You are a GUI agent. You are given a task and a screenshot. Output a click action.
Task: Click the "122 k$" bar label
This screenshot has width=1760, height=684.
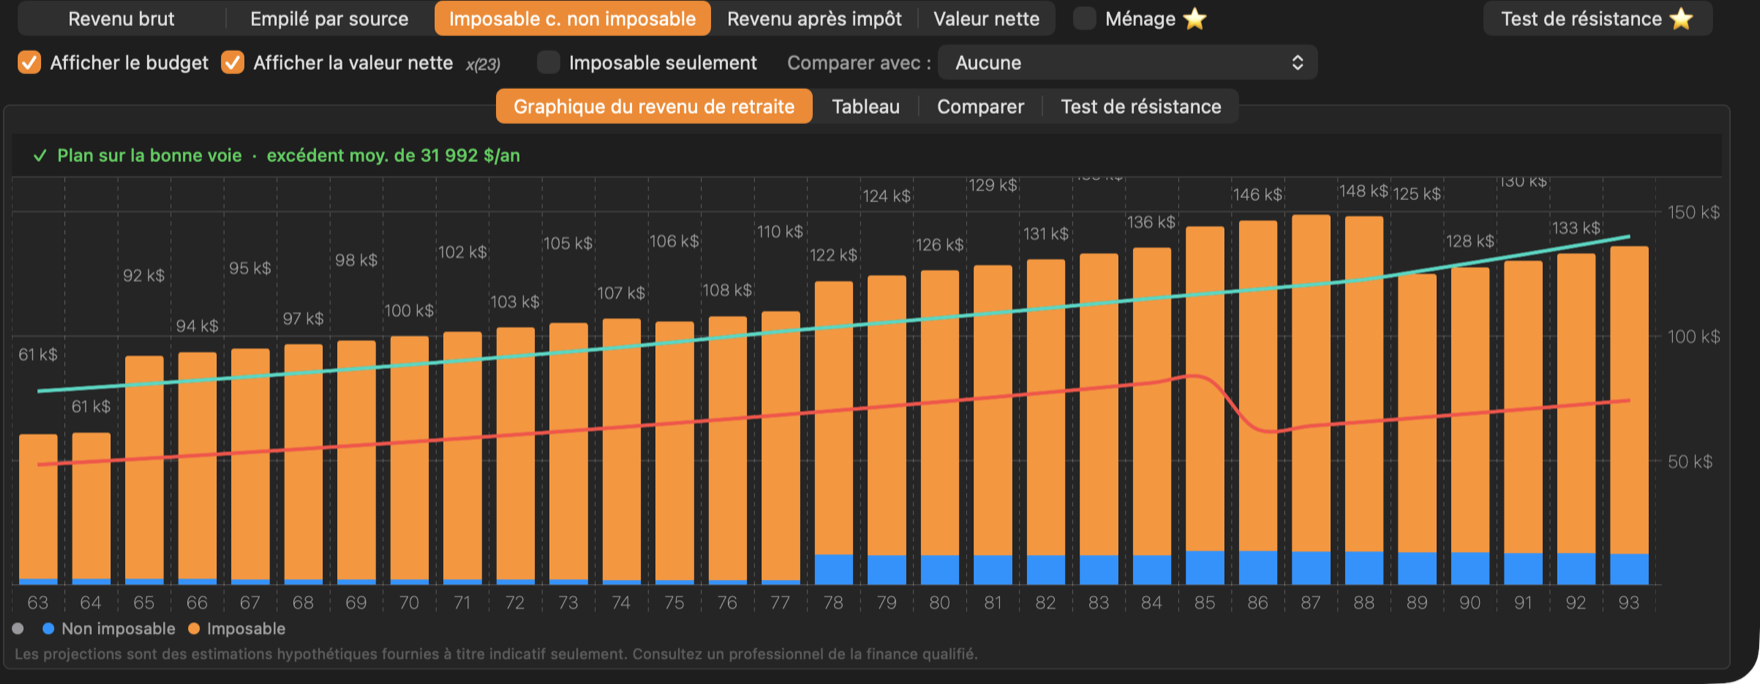coord(834,255)
